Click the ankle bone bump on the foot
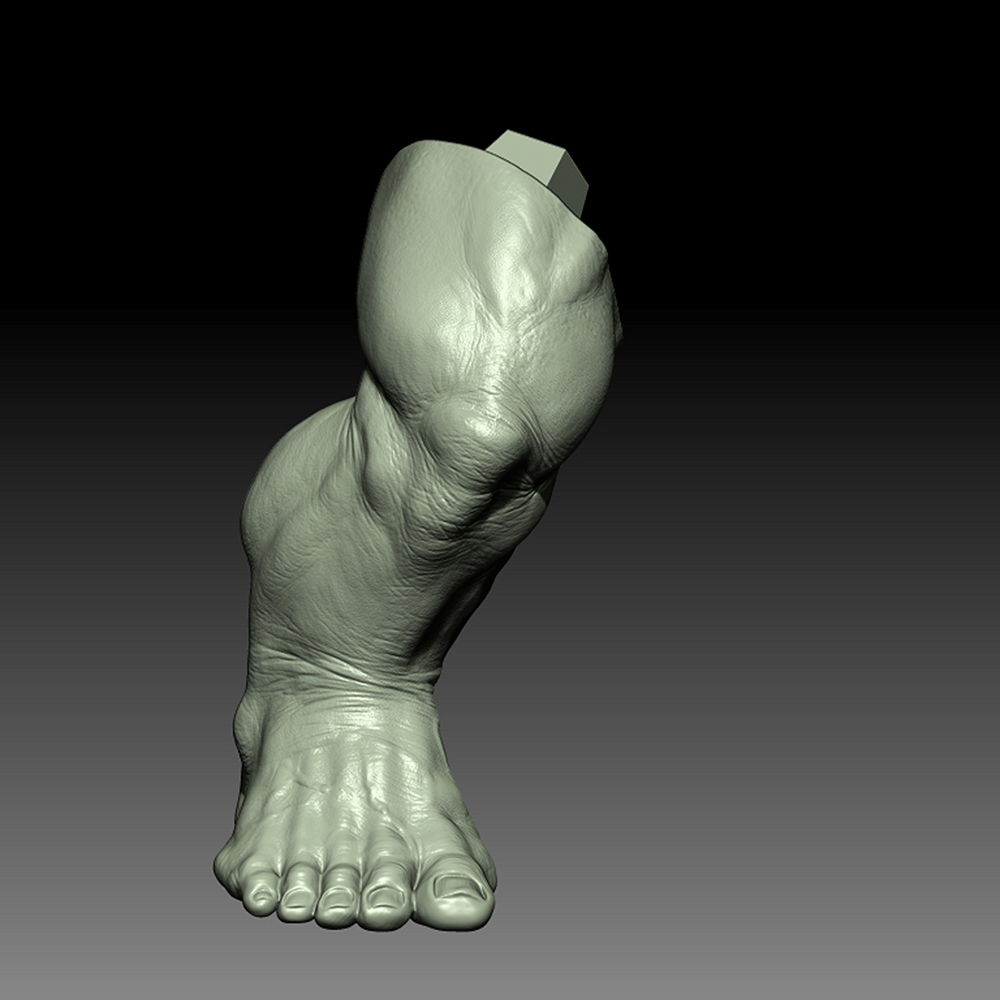Screen dimensions: 1000x1000 [245, 727]
